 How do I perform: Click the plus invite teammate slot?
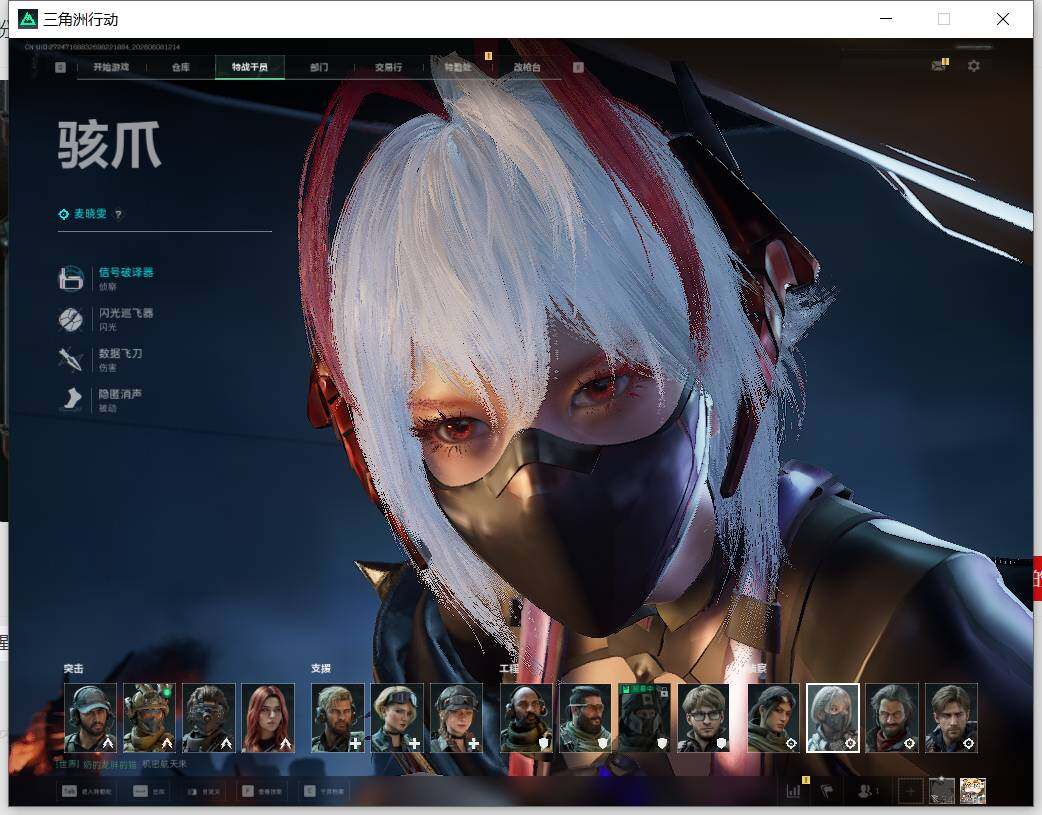[x=910, y=791]
